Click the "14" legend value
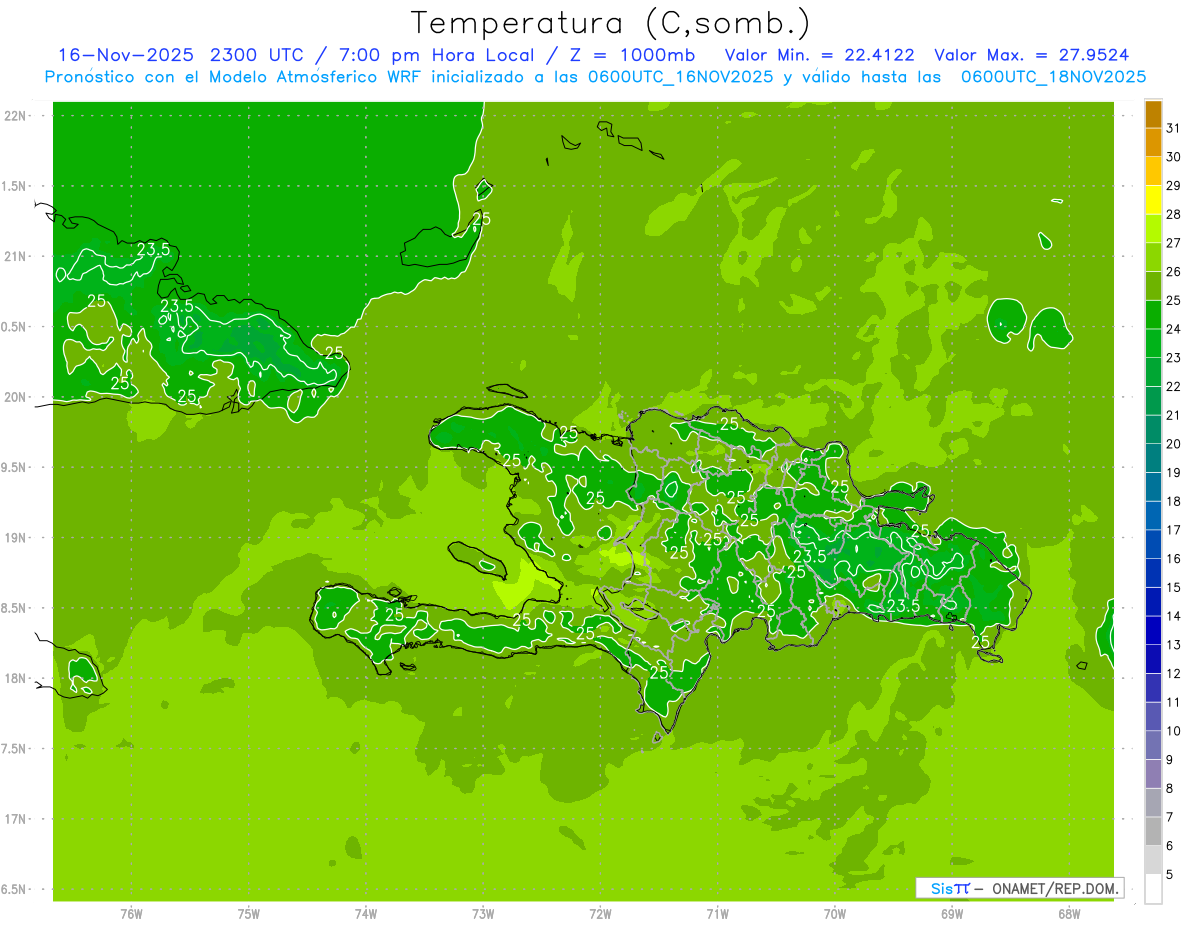The image size is (1200, 927). coord(1174,616)
